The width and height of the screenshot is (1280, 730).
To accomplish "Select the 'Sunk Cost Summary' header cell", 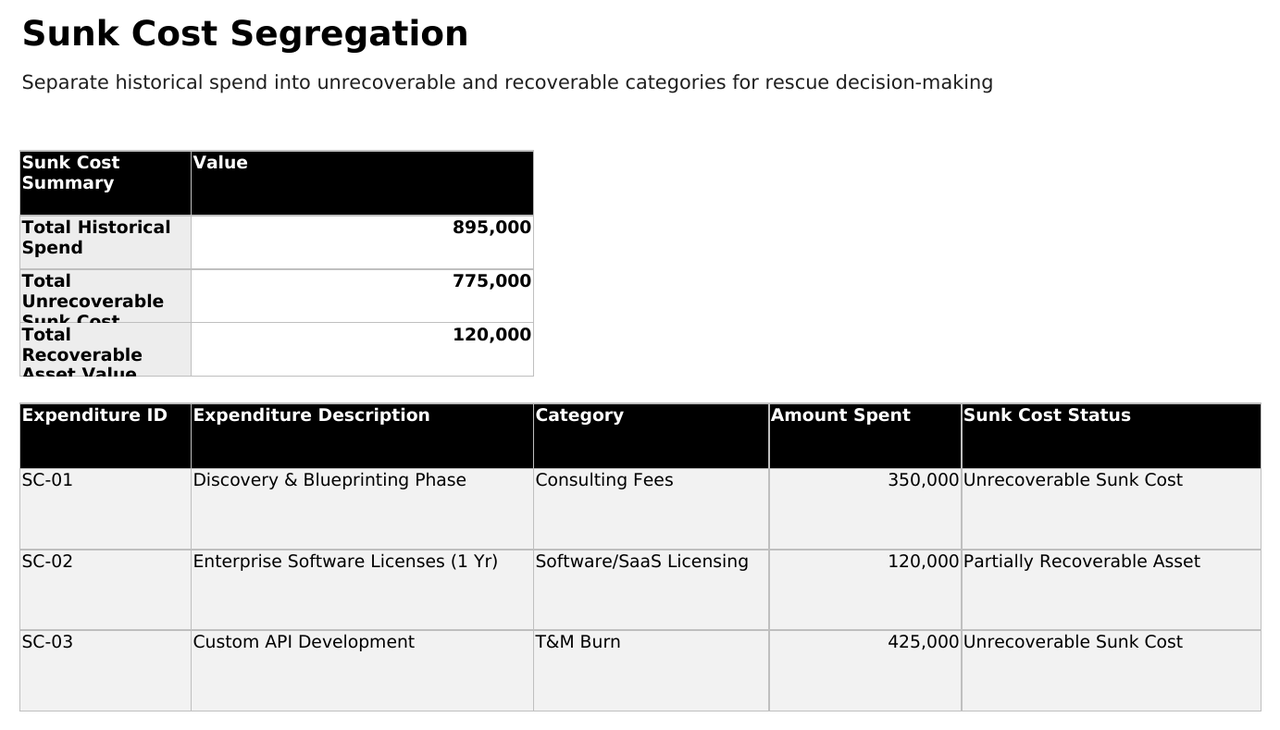I will click(105, 183).
